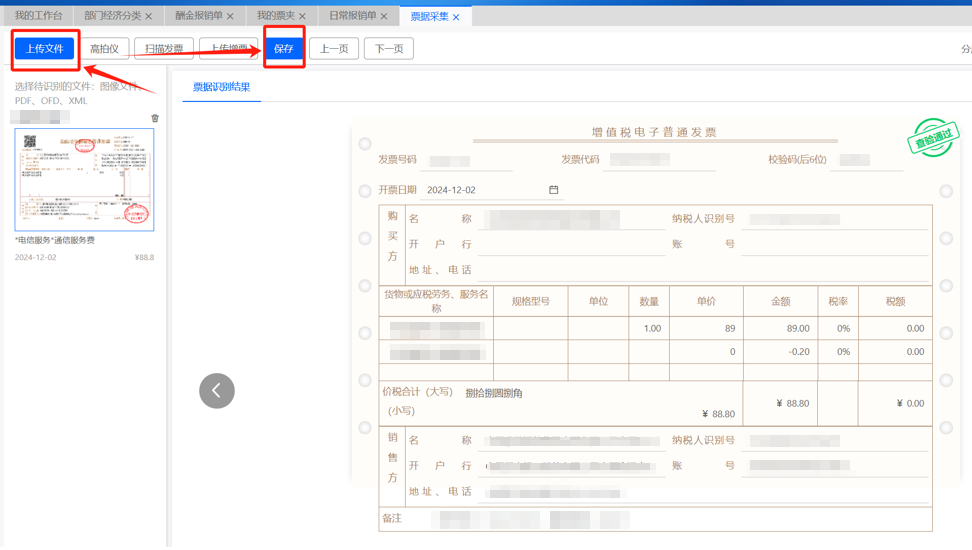Select the 票据识别结果 tab
This screenshot has width=972, height=550.
[x=221, y=87]
